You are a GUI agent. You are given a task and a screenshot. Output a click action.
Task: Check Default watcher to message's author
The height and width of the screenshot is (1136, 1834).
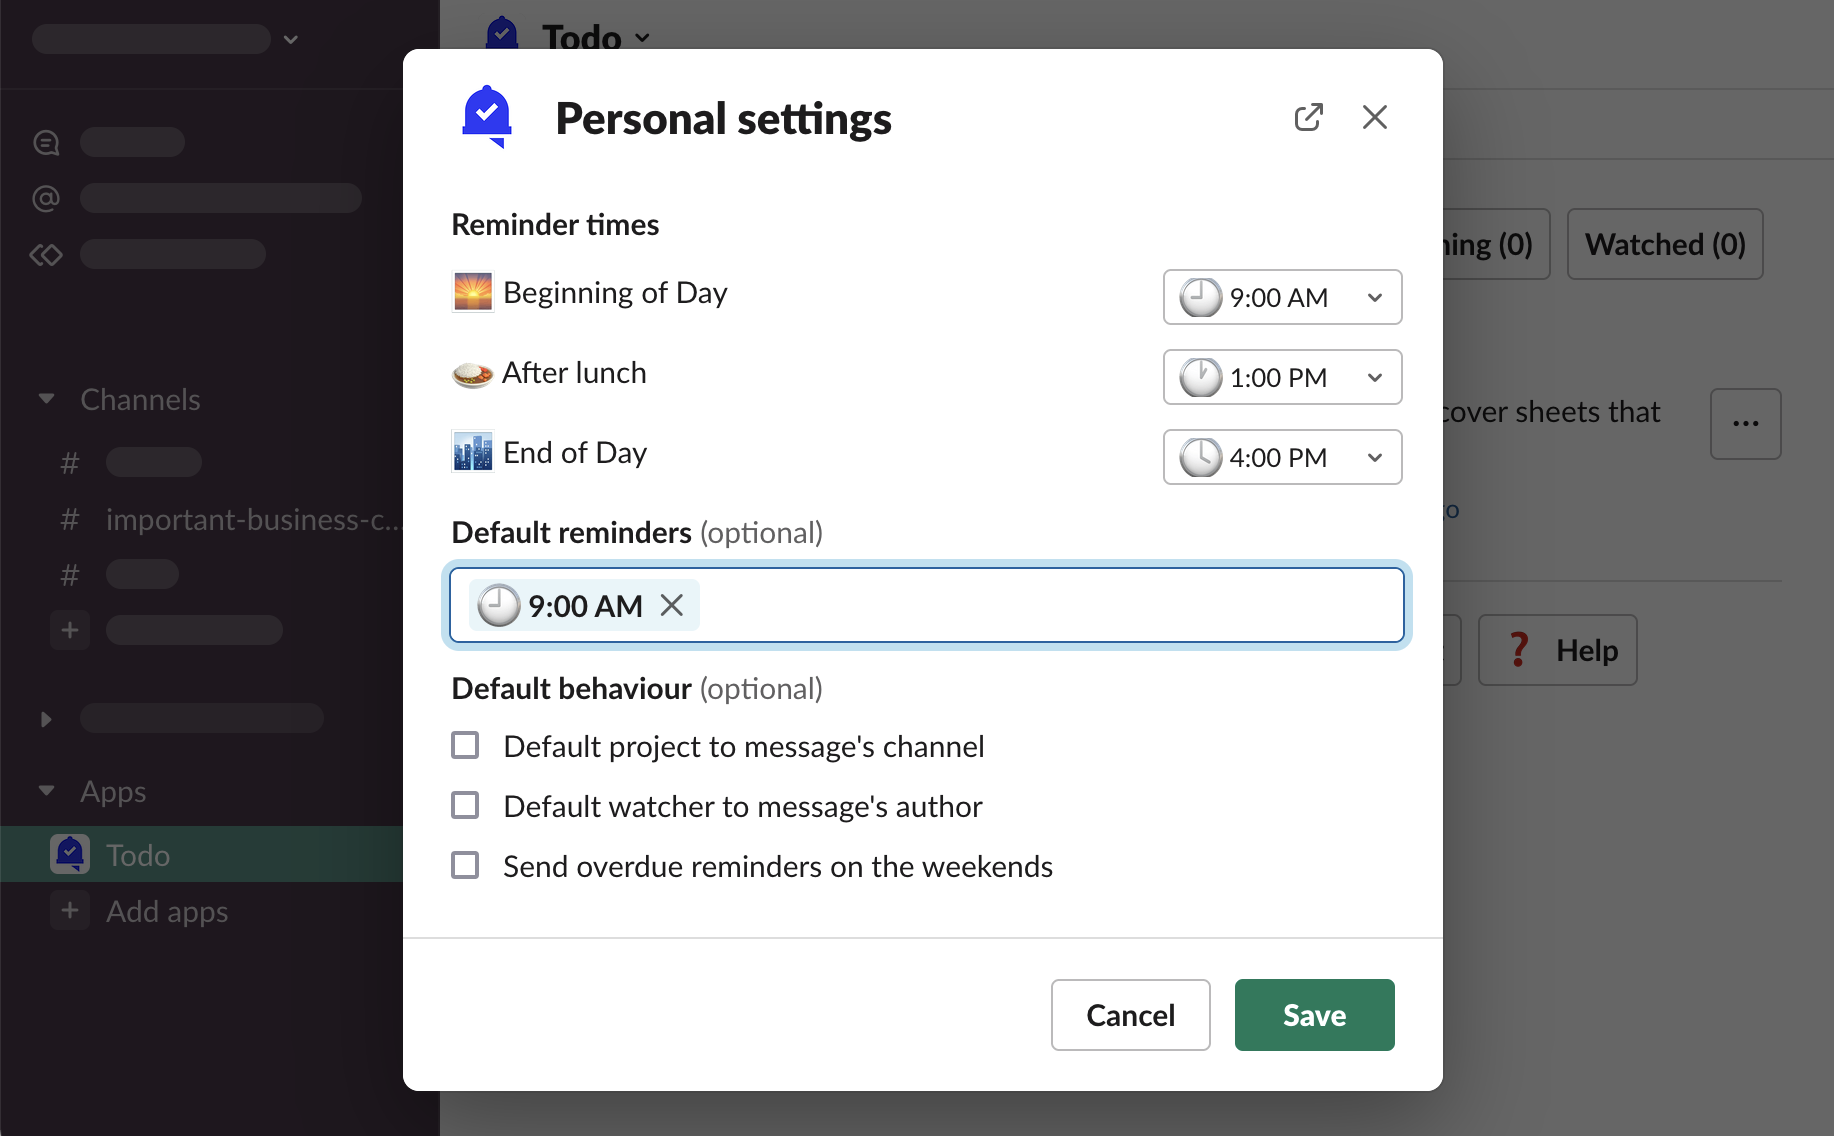coord(465,806)
